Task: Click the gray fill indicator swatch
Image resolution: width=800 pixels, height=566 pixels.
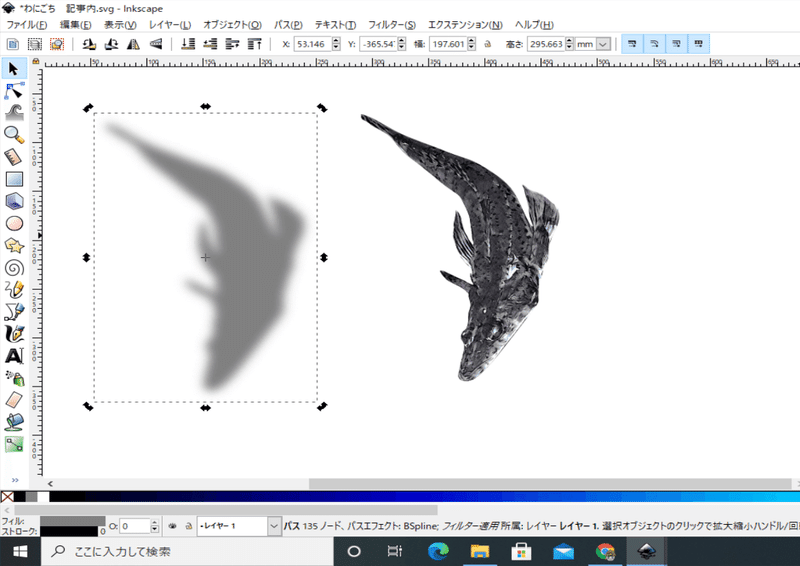Action: point(72,521)
